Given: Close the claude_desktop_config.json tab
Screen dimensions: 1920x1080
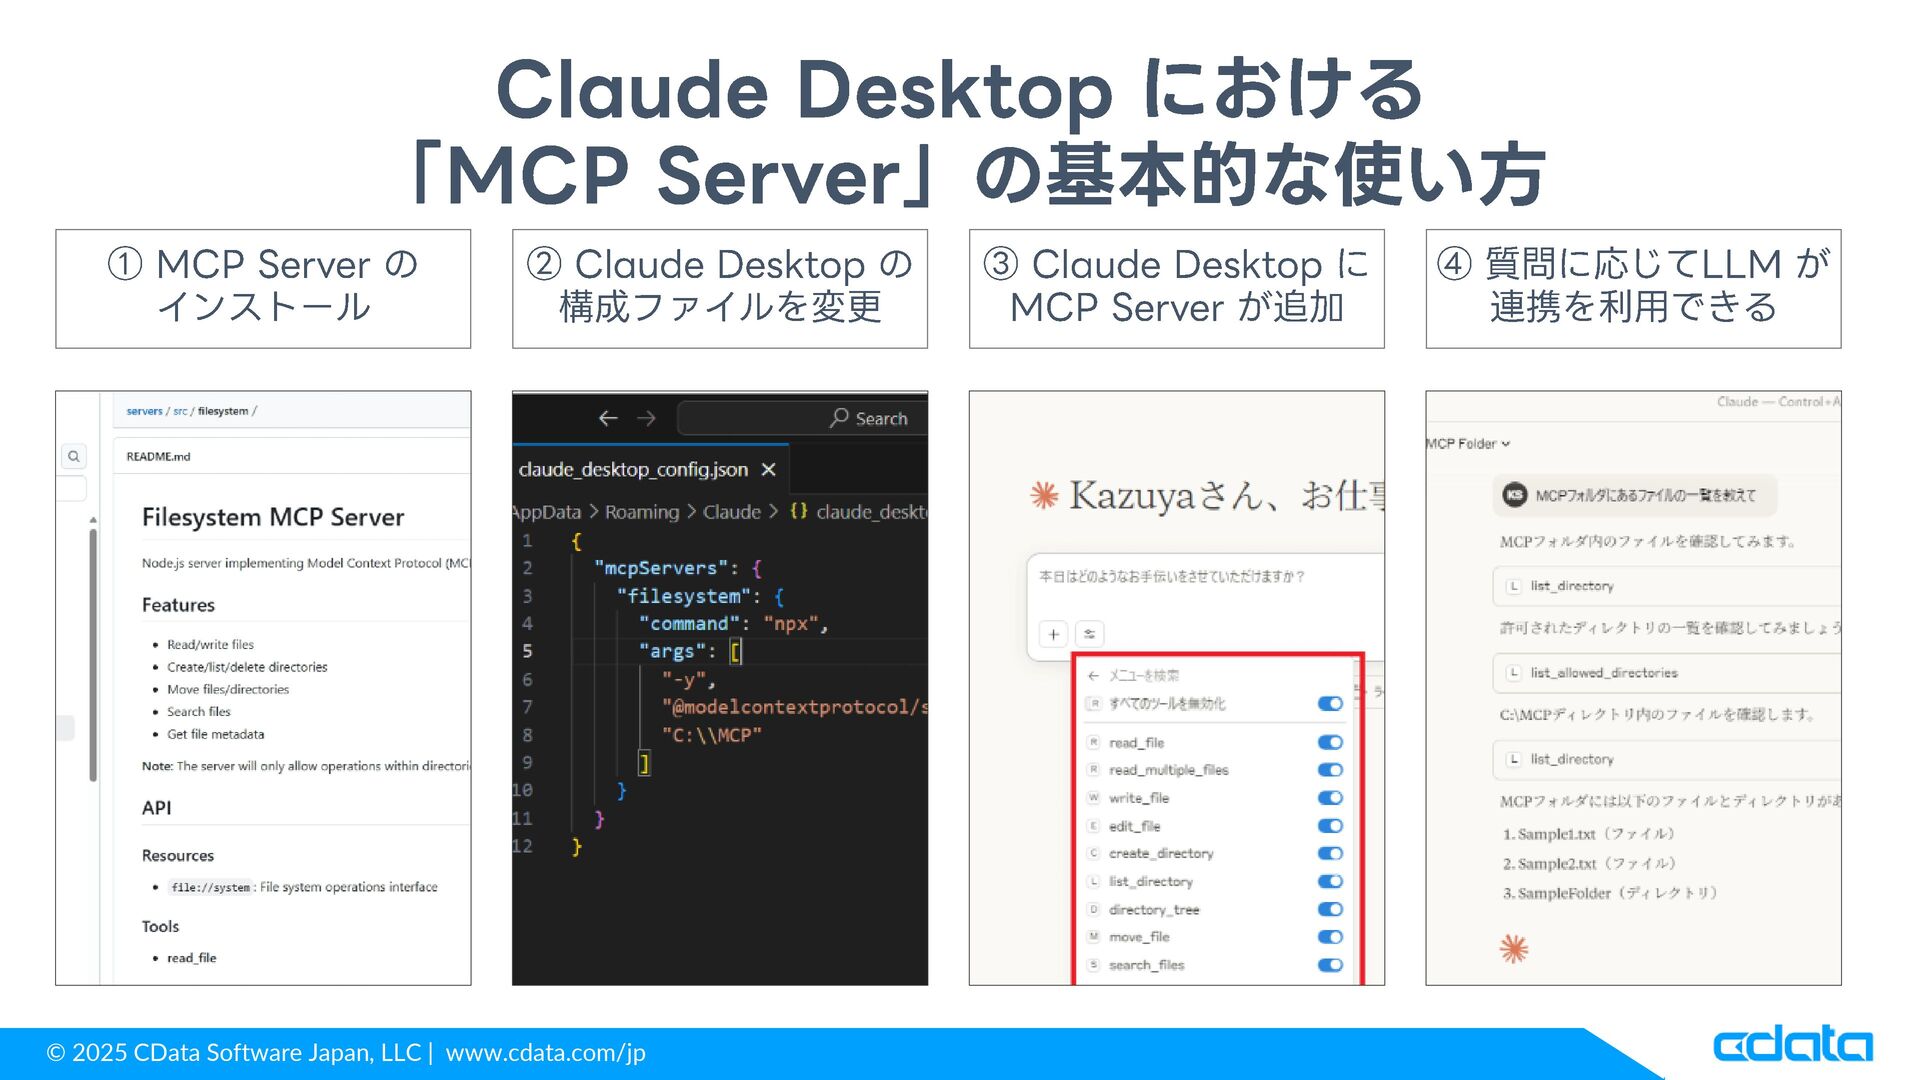Looking at the screenshot, I should point(768,469).
